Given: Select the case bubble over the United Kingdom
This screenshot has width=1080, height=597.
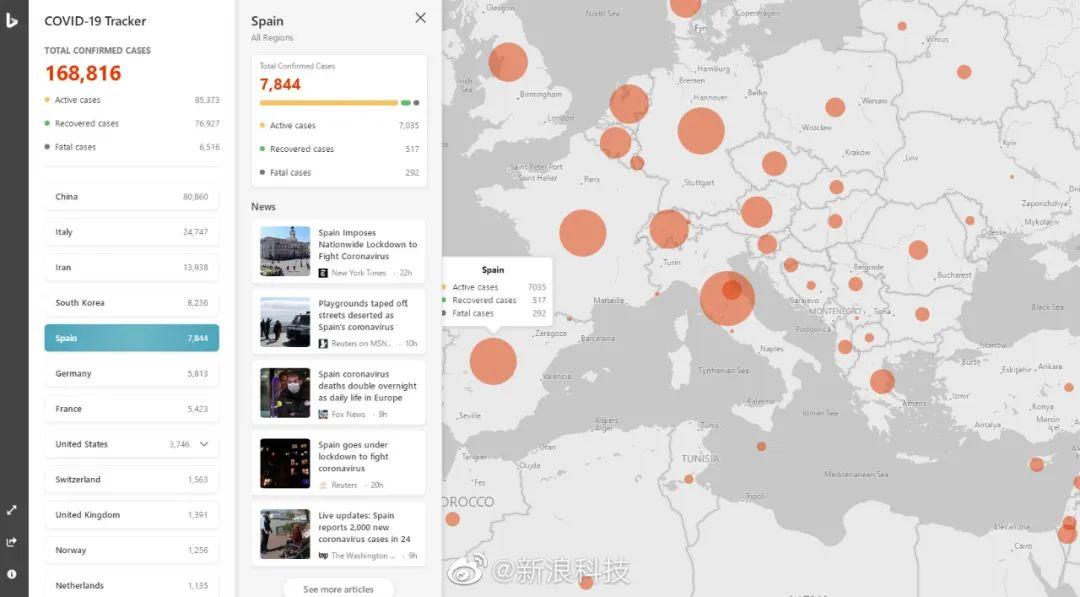Looking at the screenshot, I should coord(508,62).
